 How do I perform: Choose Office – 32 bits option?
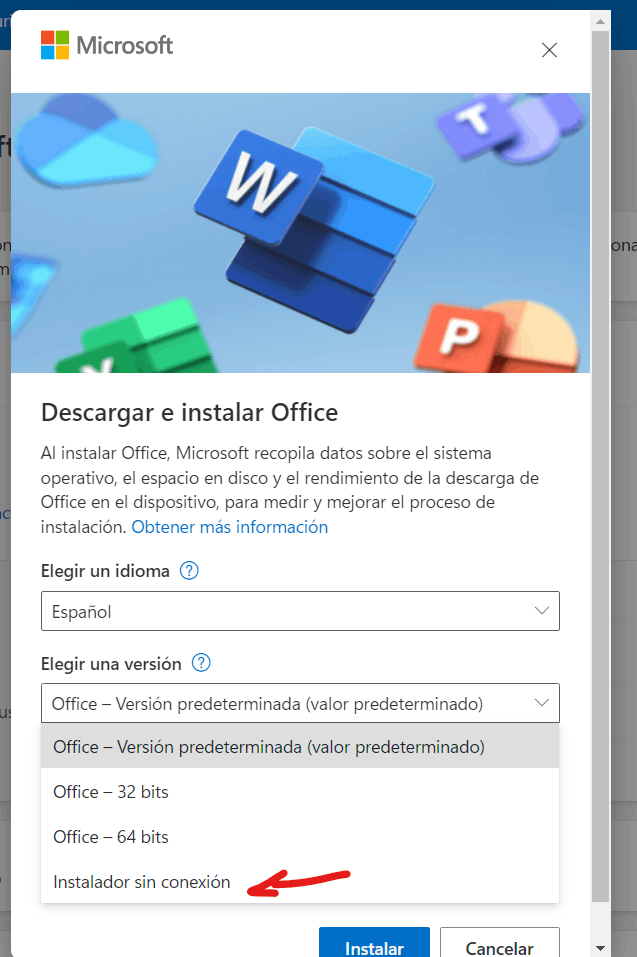[x=300, y=792]
